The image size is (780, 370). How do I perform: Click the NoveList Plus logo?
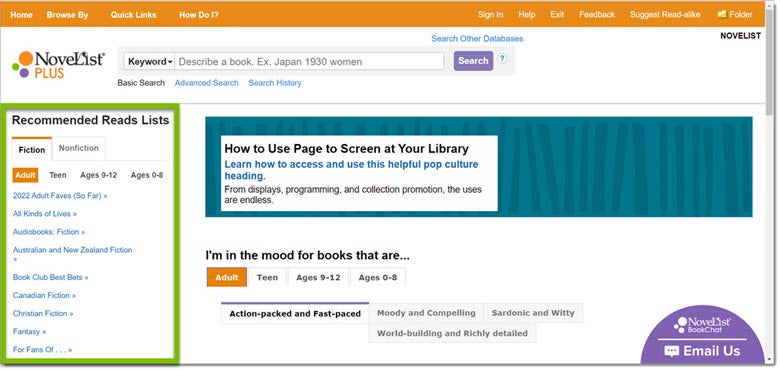(58, 65)
